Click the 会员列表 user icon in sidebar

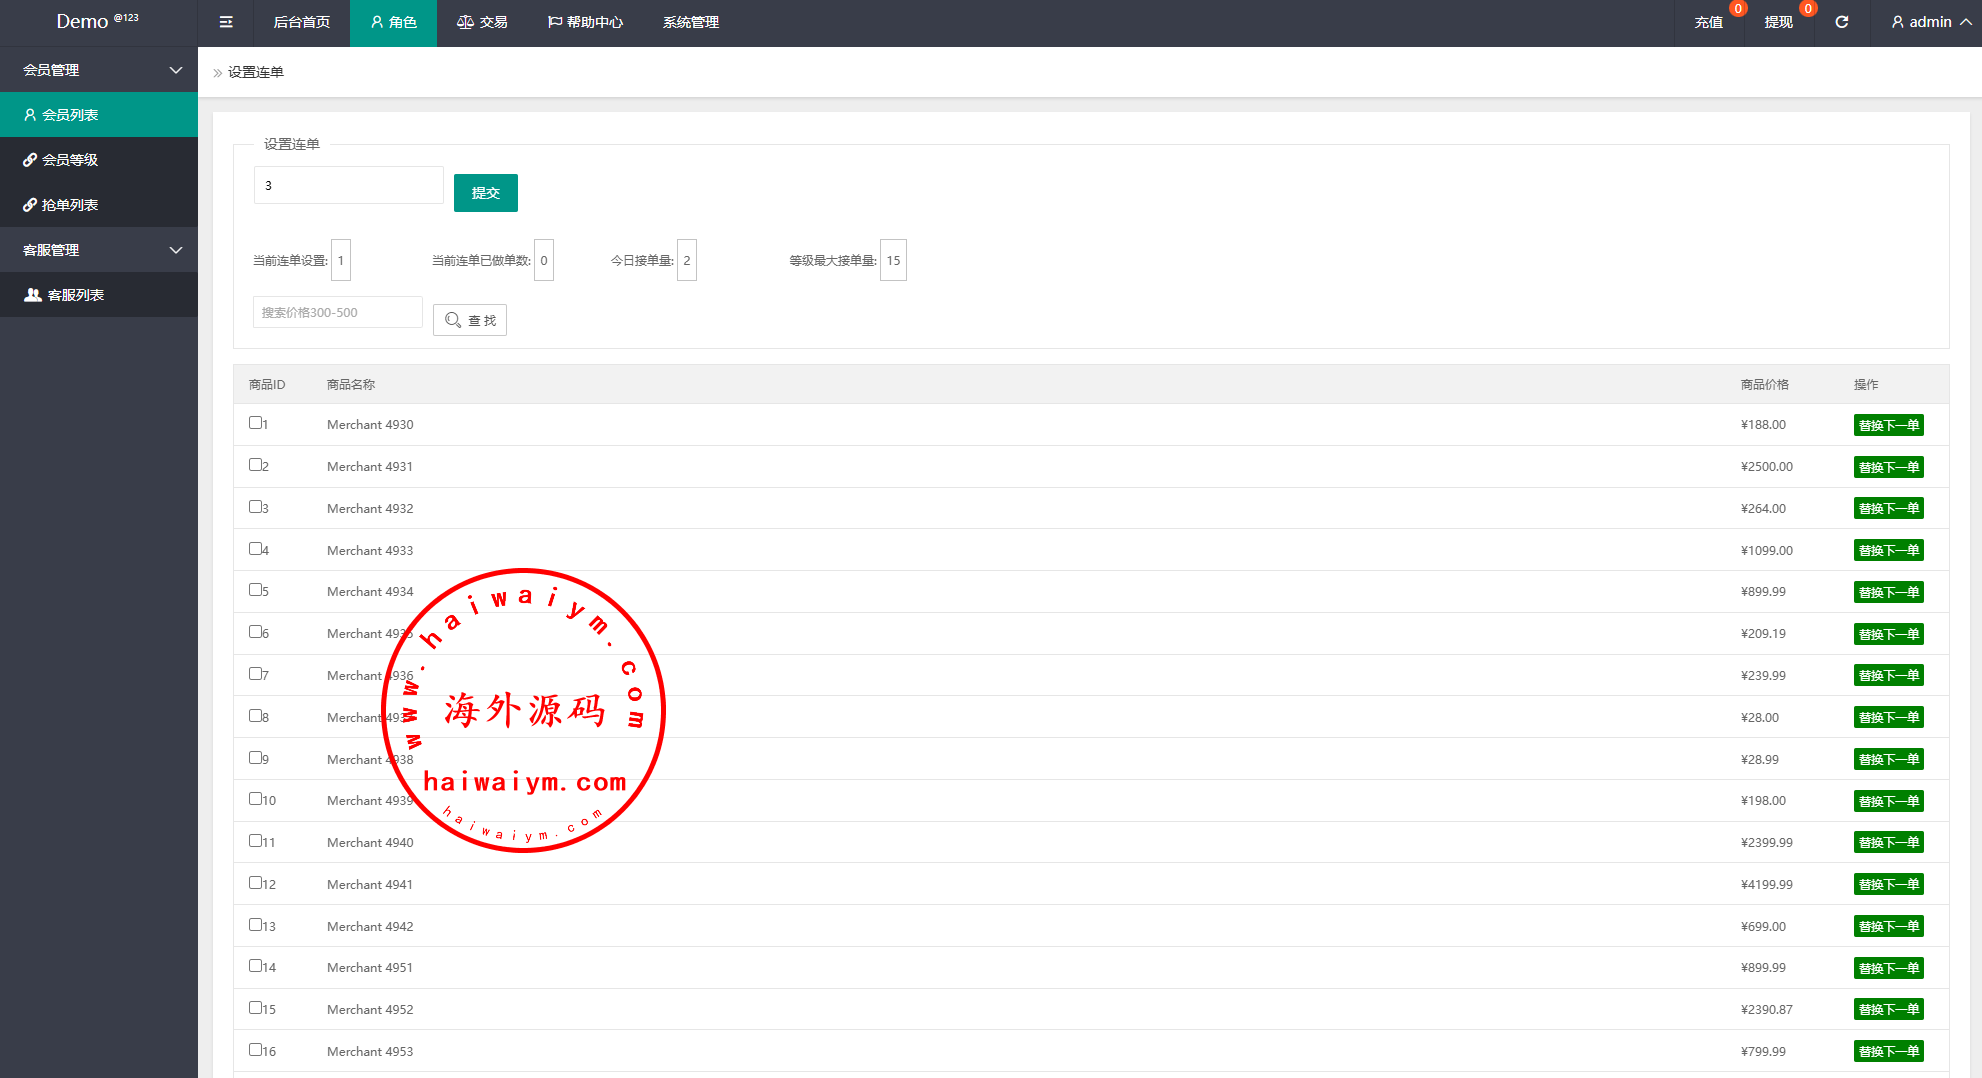[30, 115]
